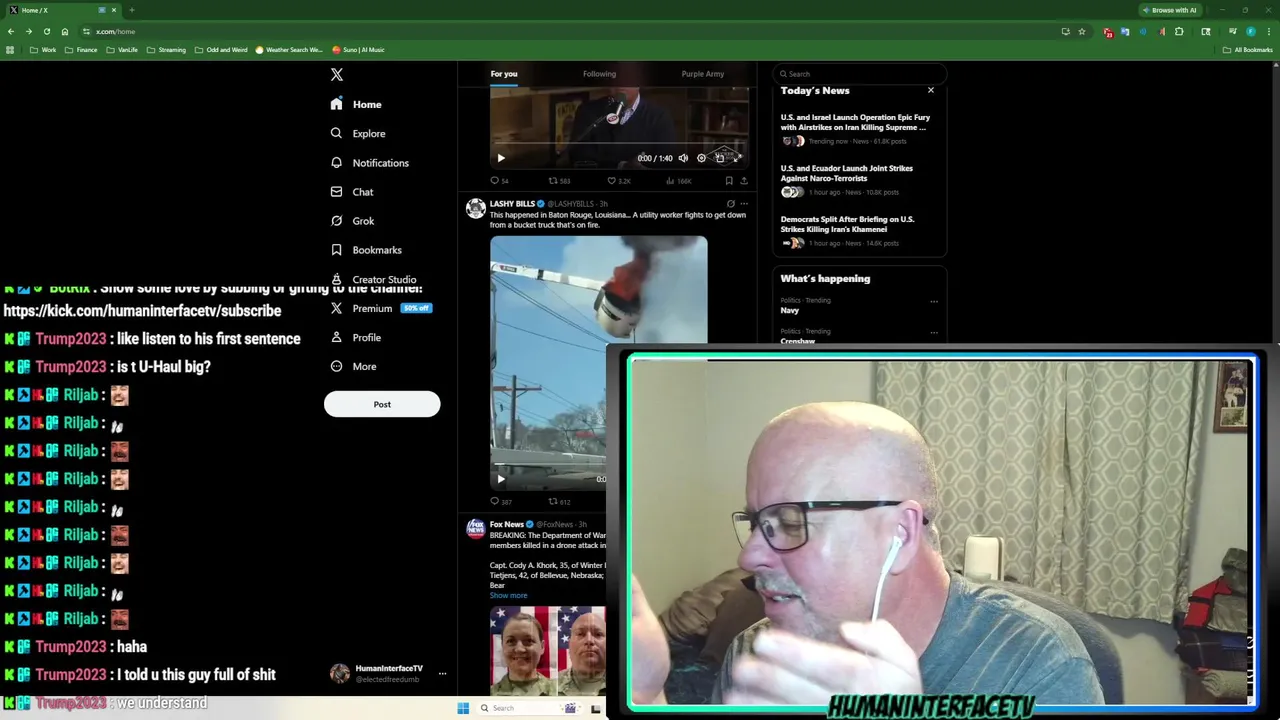
Task: Open the top video's settings gear
Action: [x=701, y=158]
